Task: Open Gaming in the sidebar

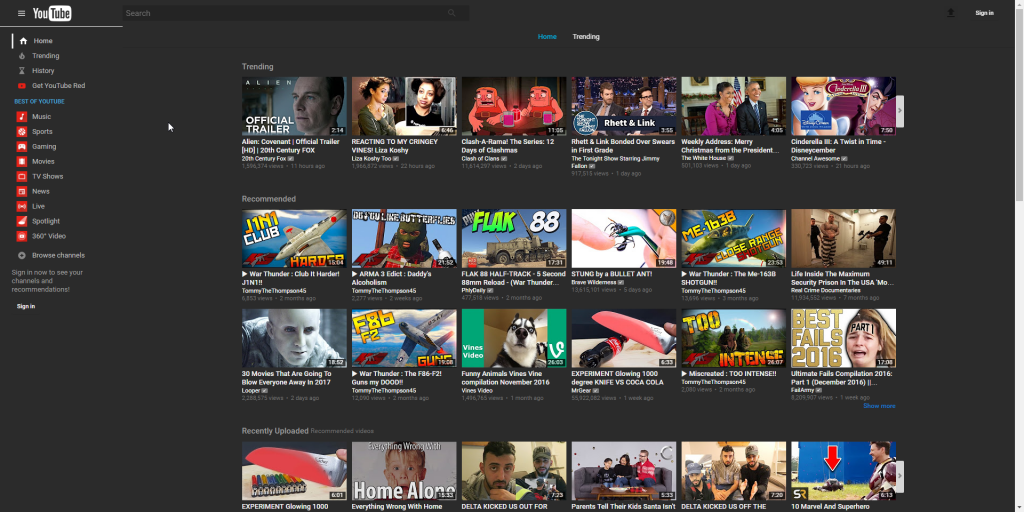Action: (44, 147)
